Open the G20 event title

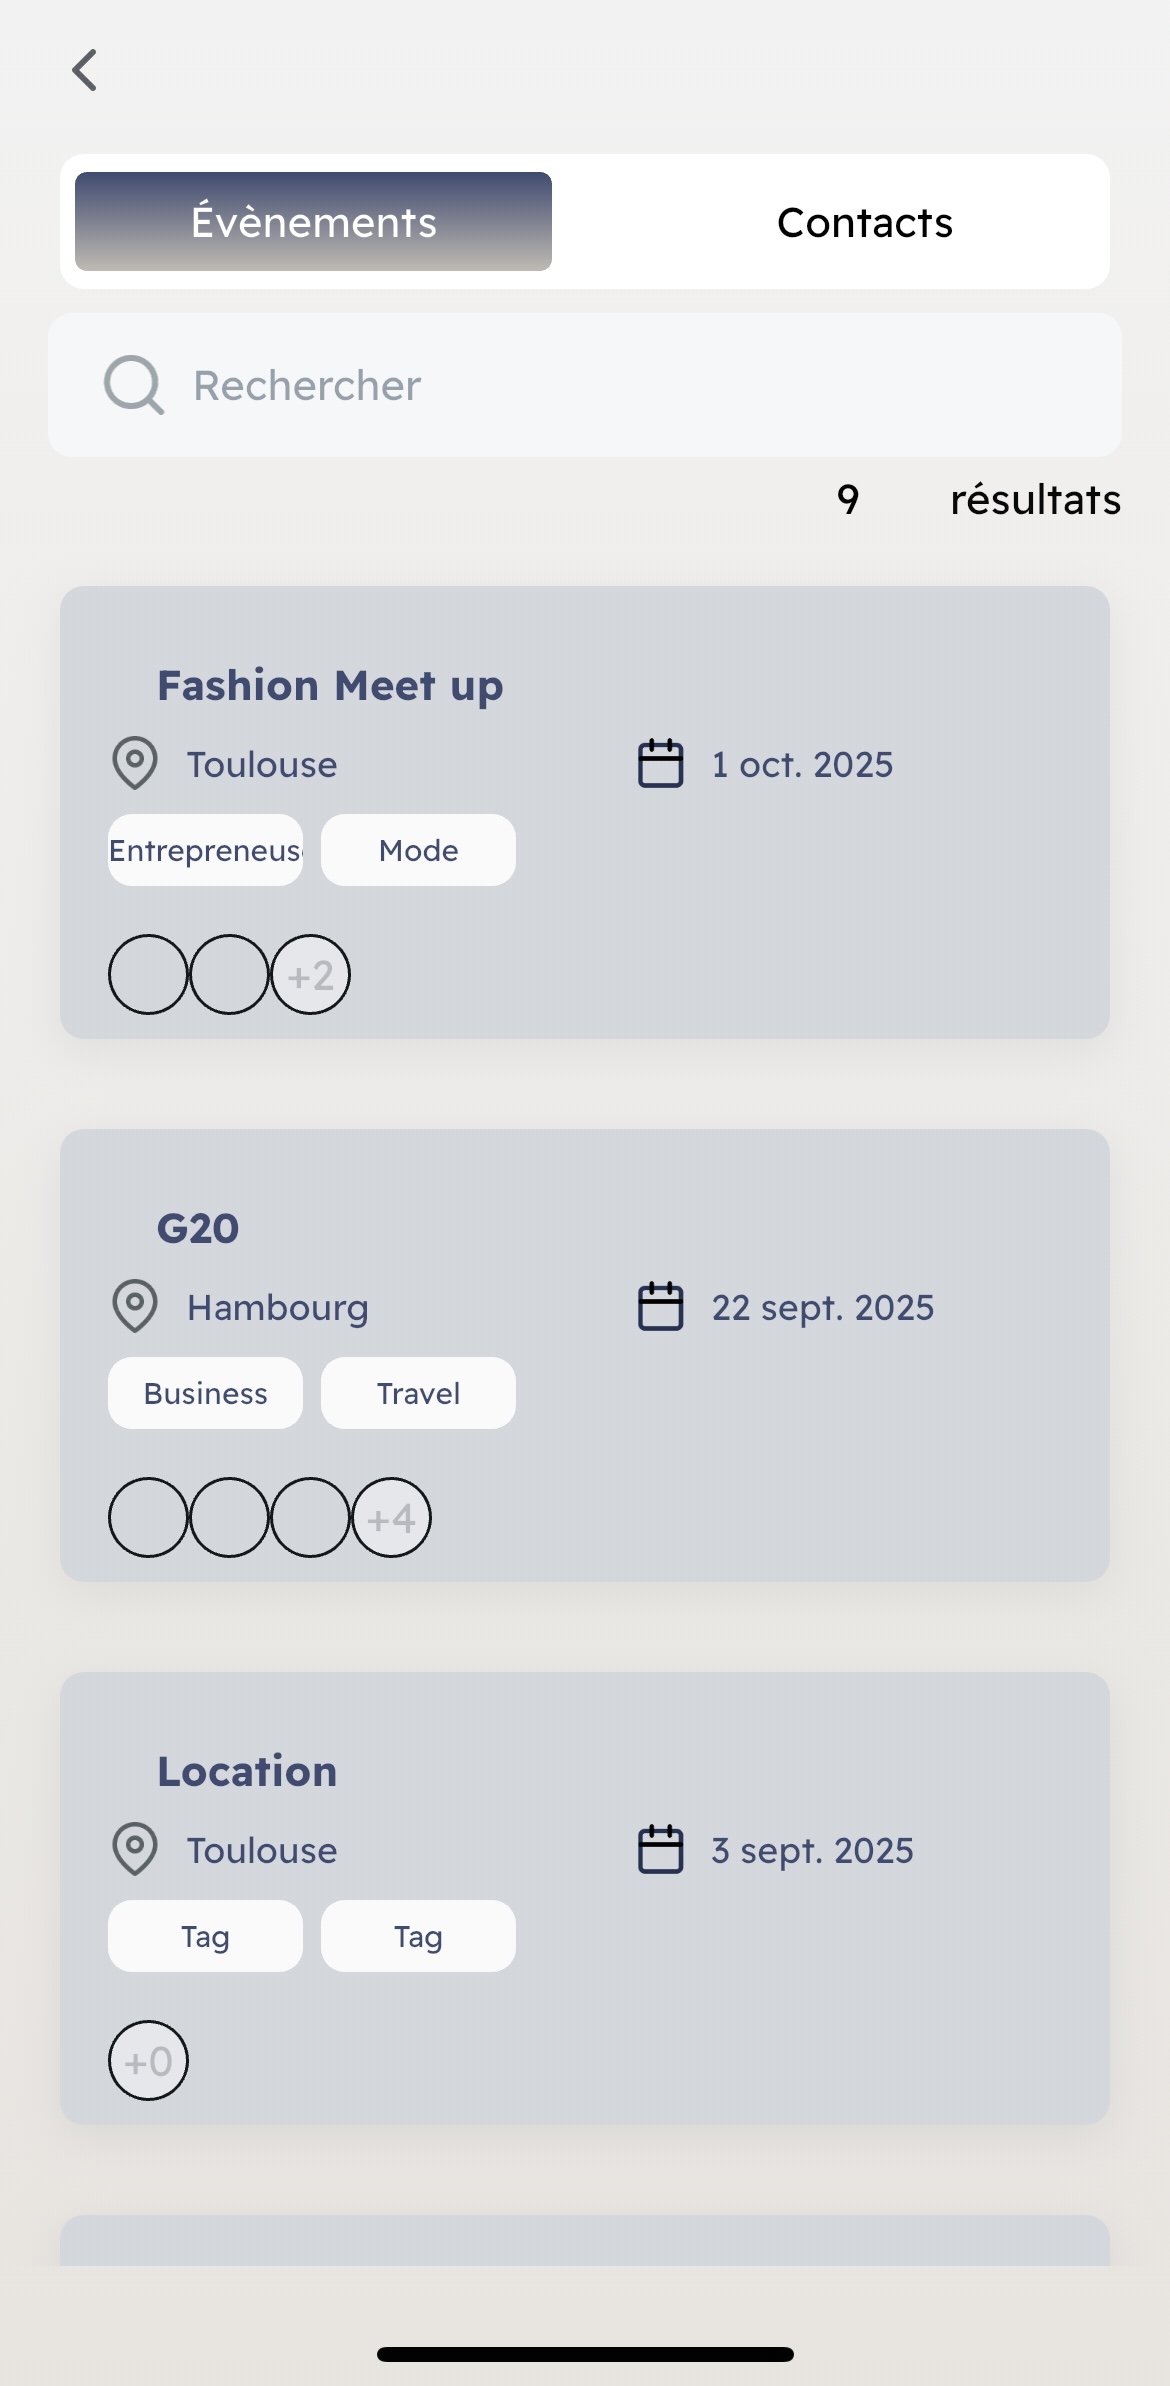(x=198, y=1229)
